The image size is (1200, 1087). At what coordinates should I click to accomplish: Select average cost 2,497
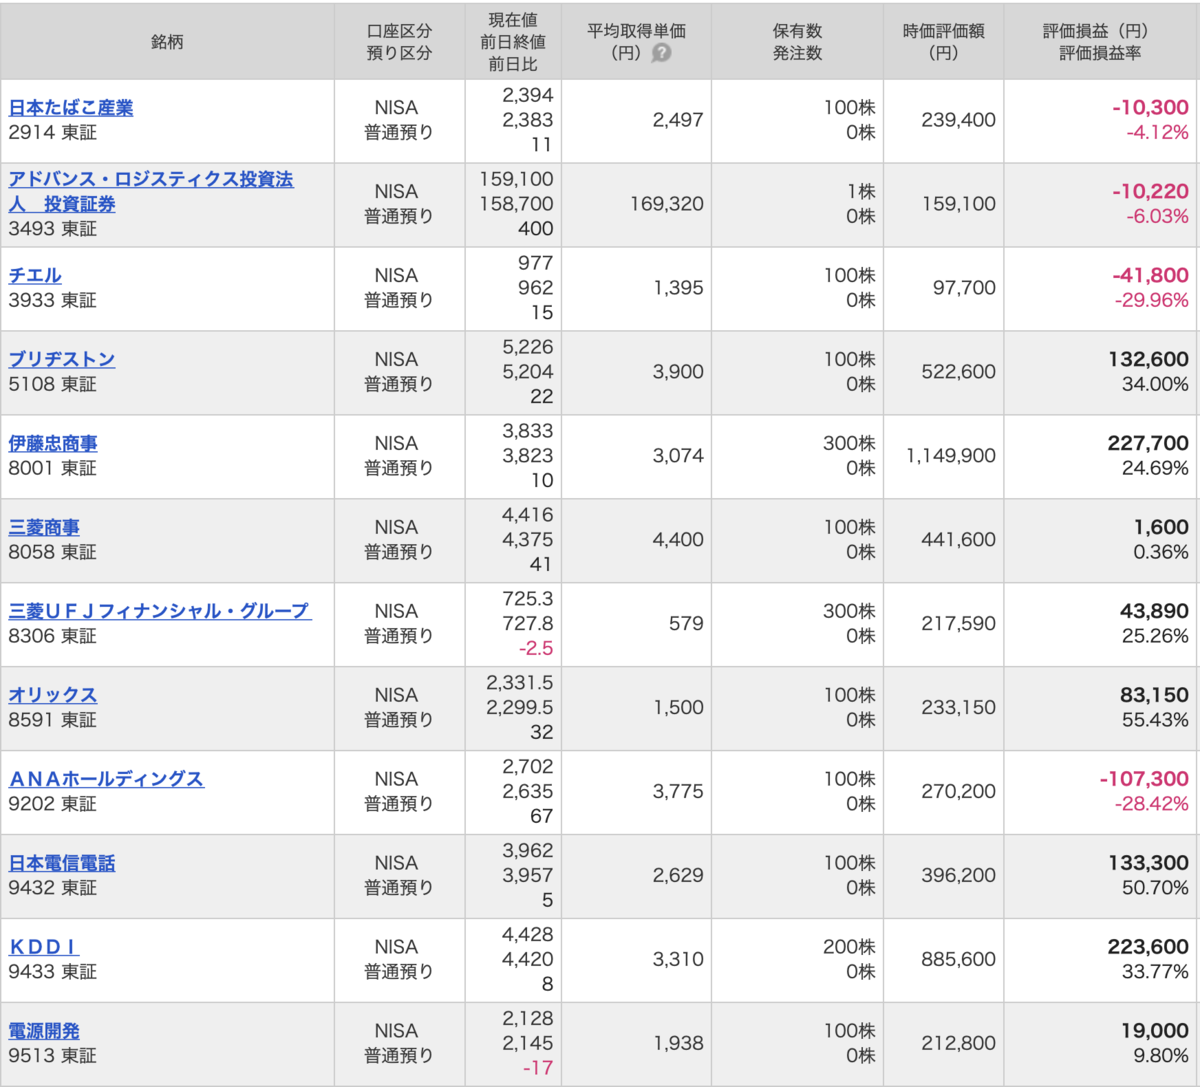coord(678,120)
